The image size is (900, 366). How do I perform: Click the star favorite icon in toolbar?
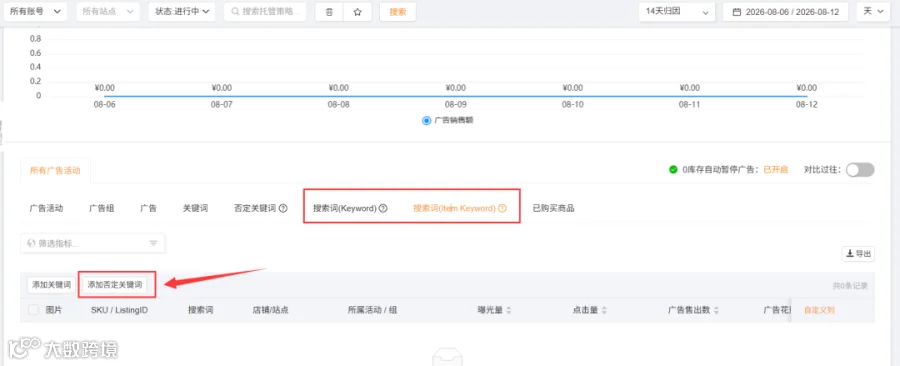coord(358,12)
